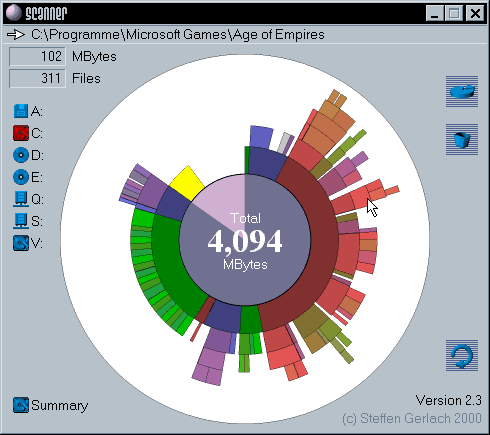The image size is (490, 435).
Task: Click the arrow icon beside the folder path
Action: coord(16,34)
